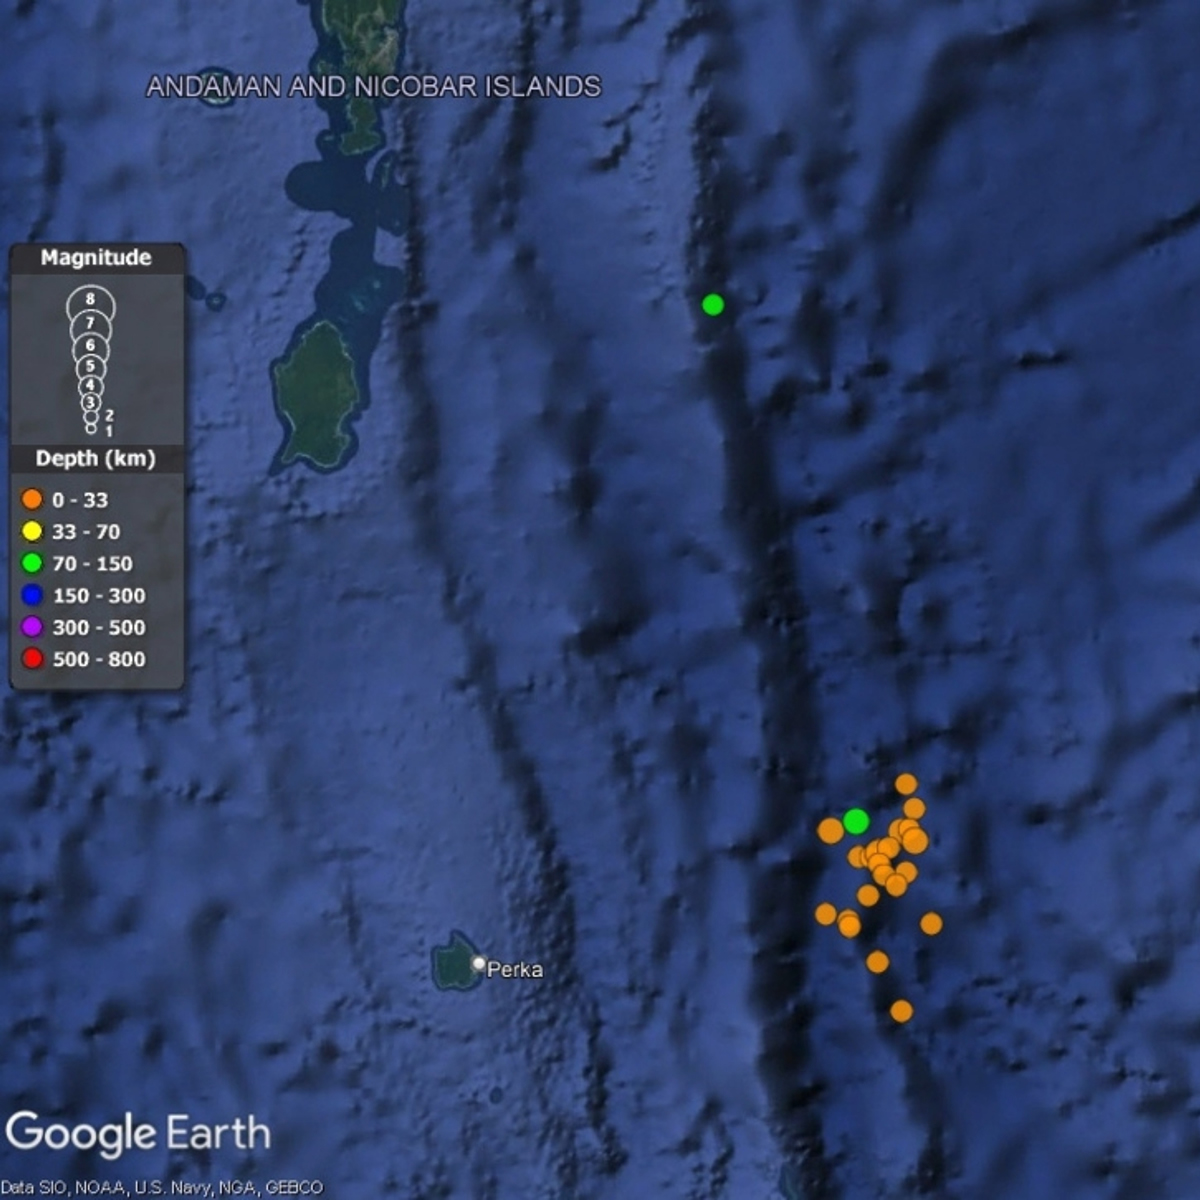The height and width of the screenshot is (1200, 1200).
Task: Select the easternmost orange earthquake marker
Action: 931,923
